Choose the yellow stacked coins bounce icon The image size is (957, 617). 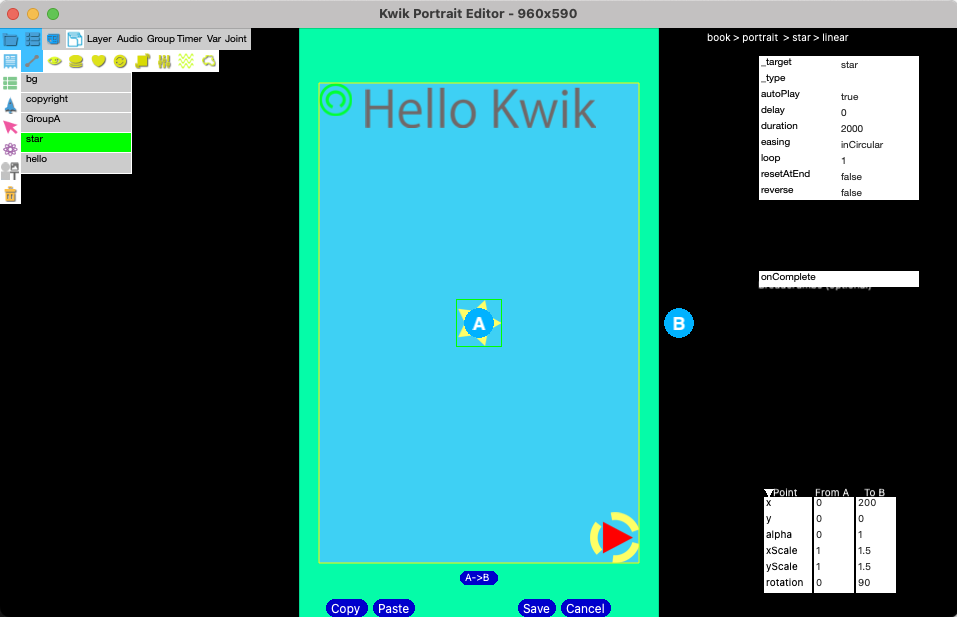click(x=76, y=61)
